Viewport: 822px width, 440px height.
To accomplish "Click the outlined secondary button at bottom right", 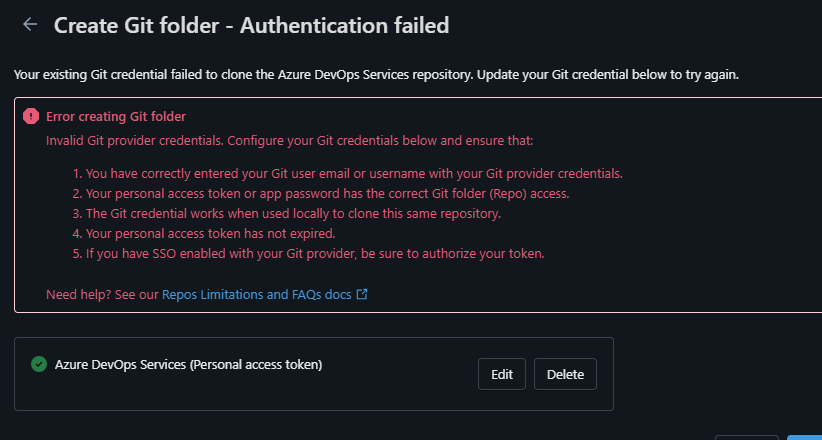I will coord(747,437).
